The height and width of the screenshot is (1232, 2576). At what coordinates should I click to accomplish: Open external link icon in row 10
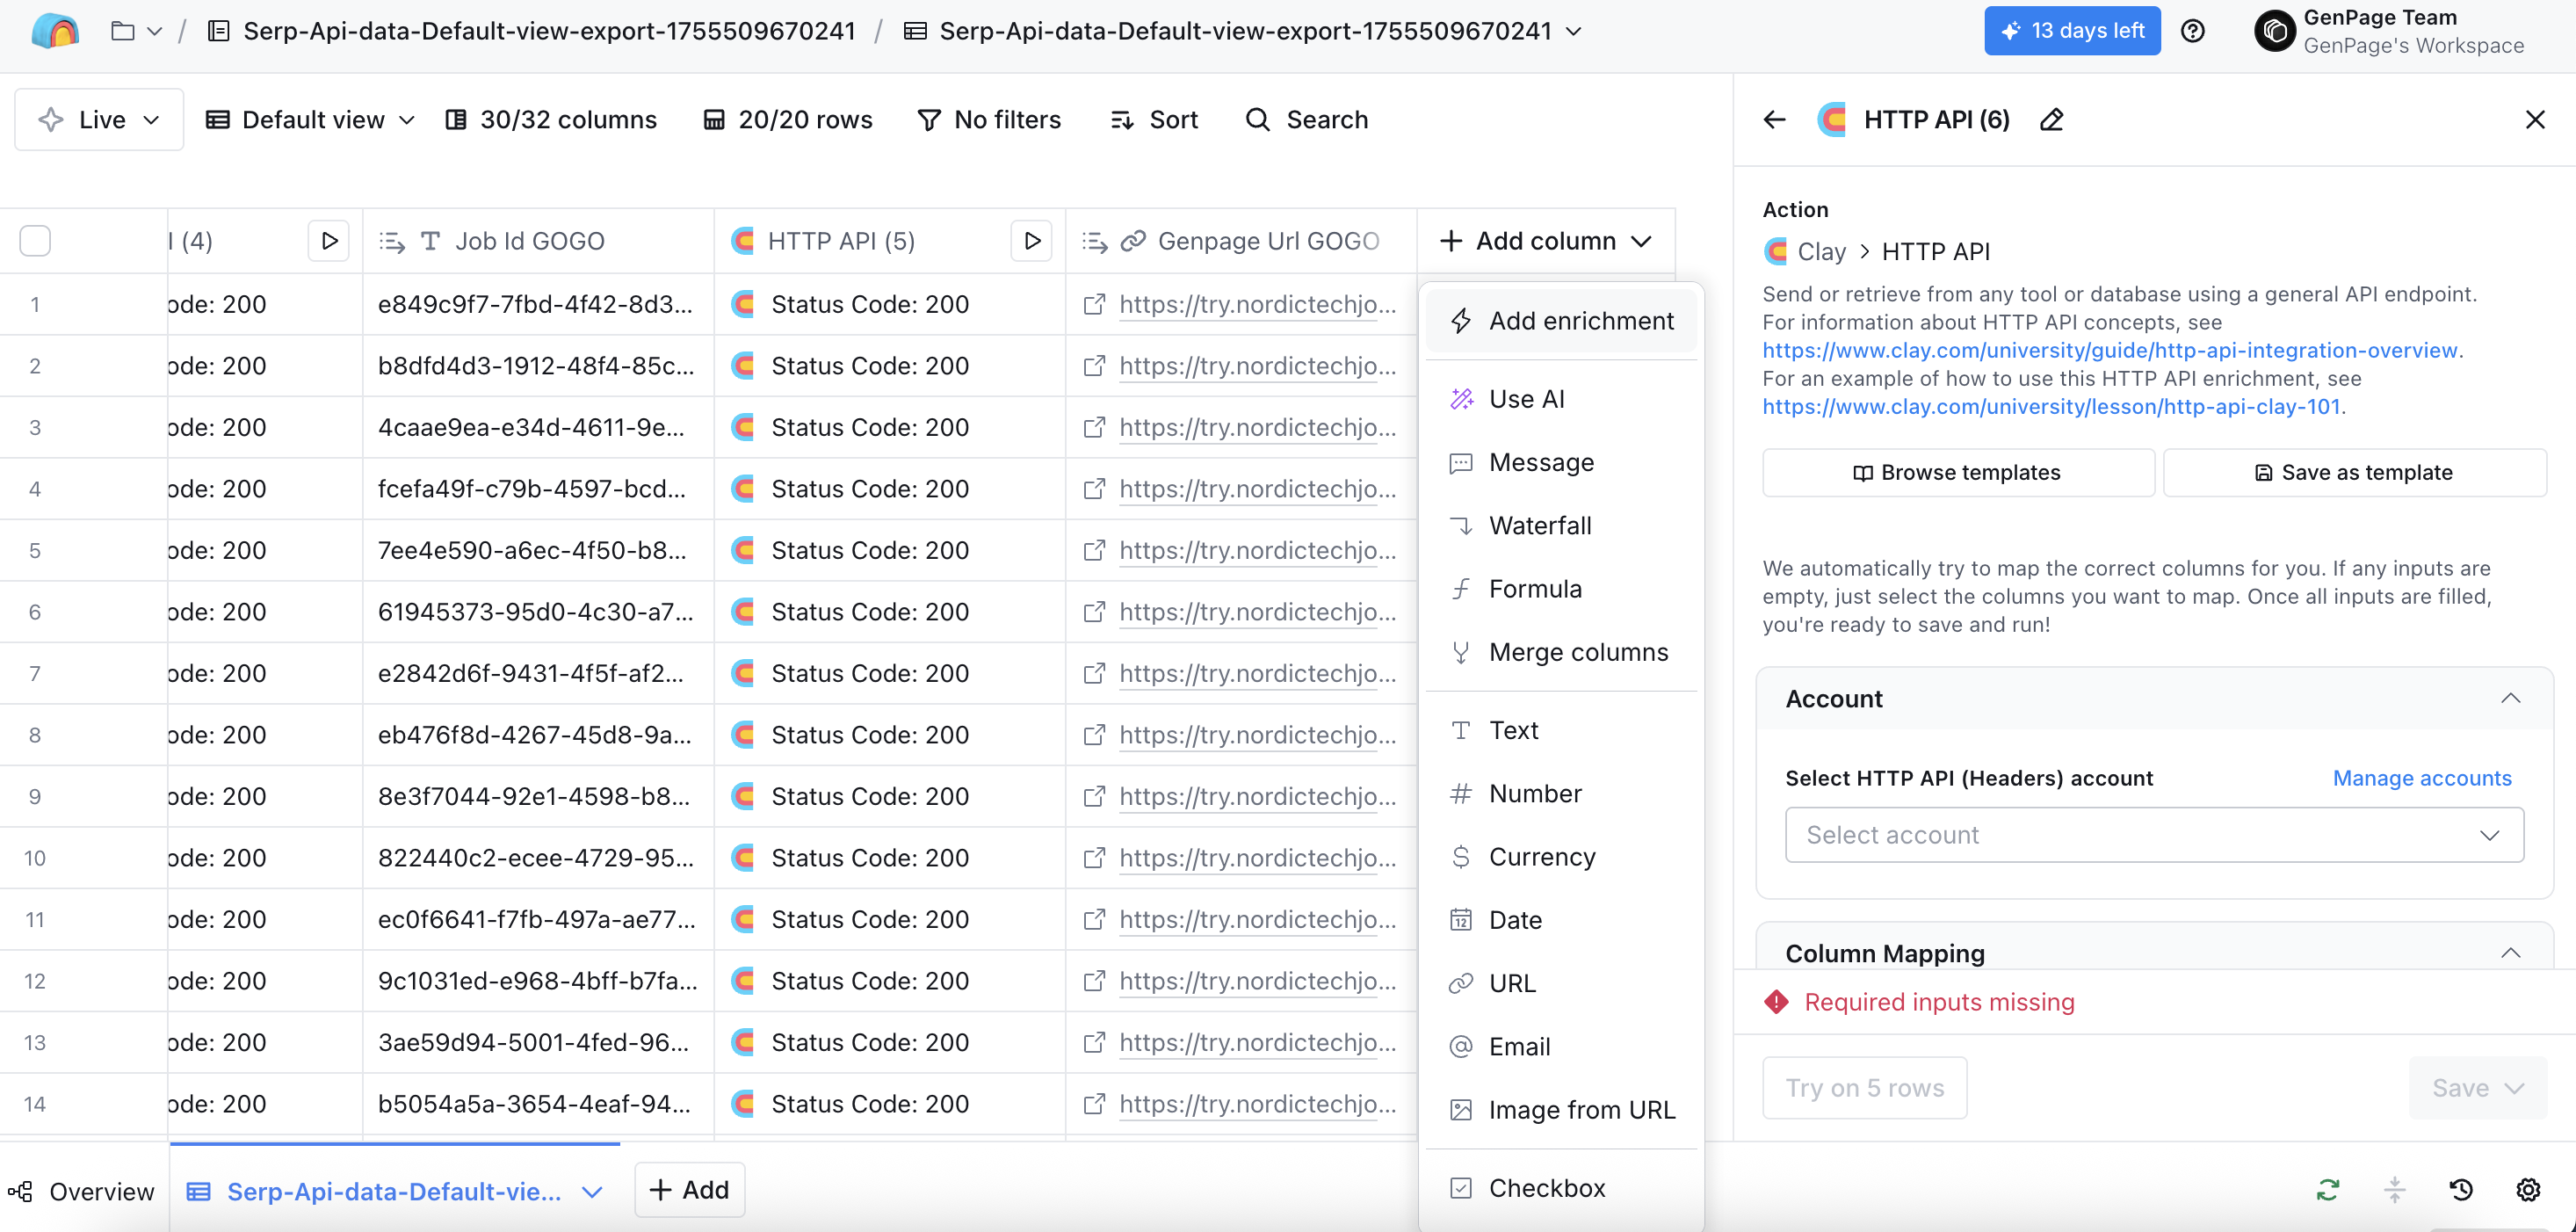click(x=1094, y=858)
